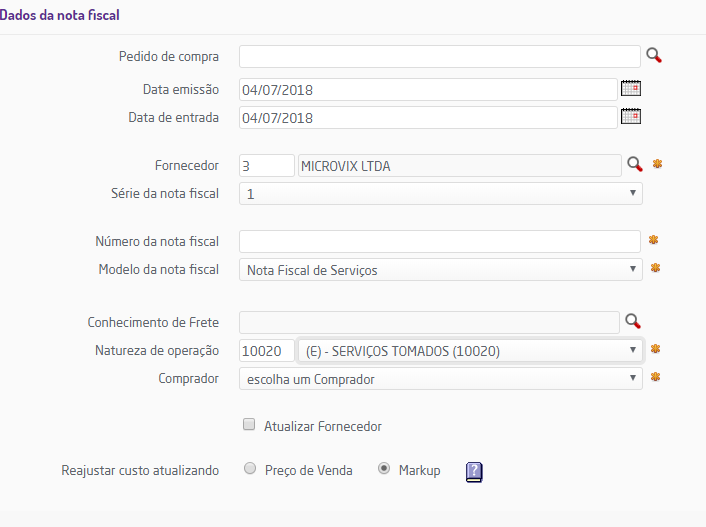
Task: Focus the Pedido de compra field
Action: coord(439,56)
